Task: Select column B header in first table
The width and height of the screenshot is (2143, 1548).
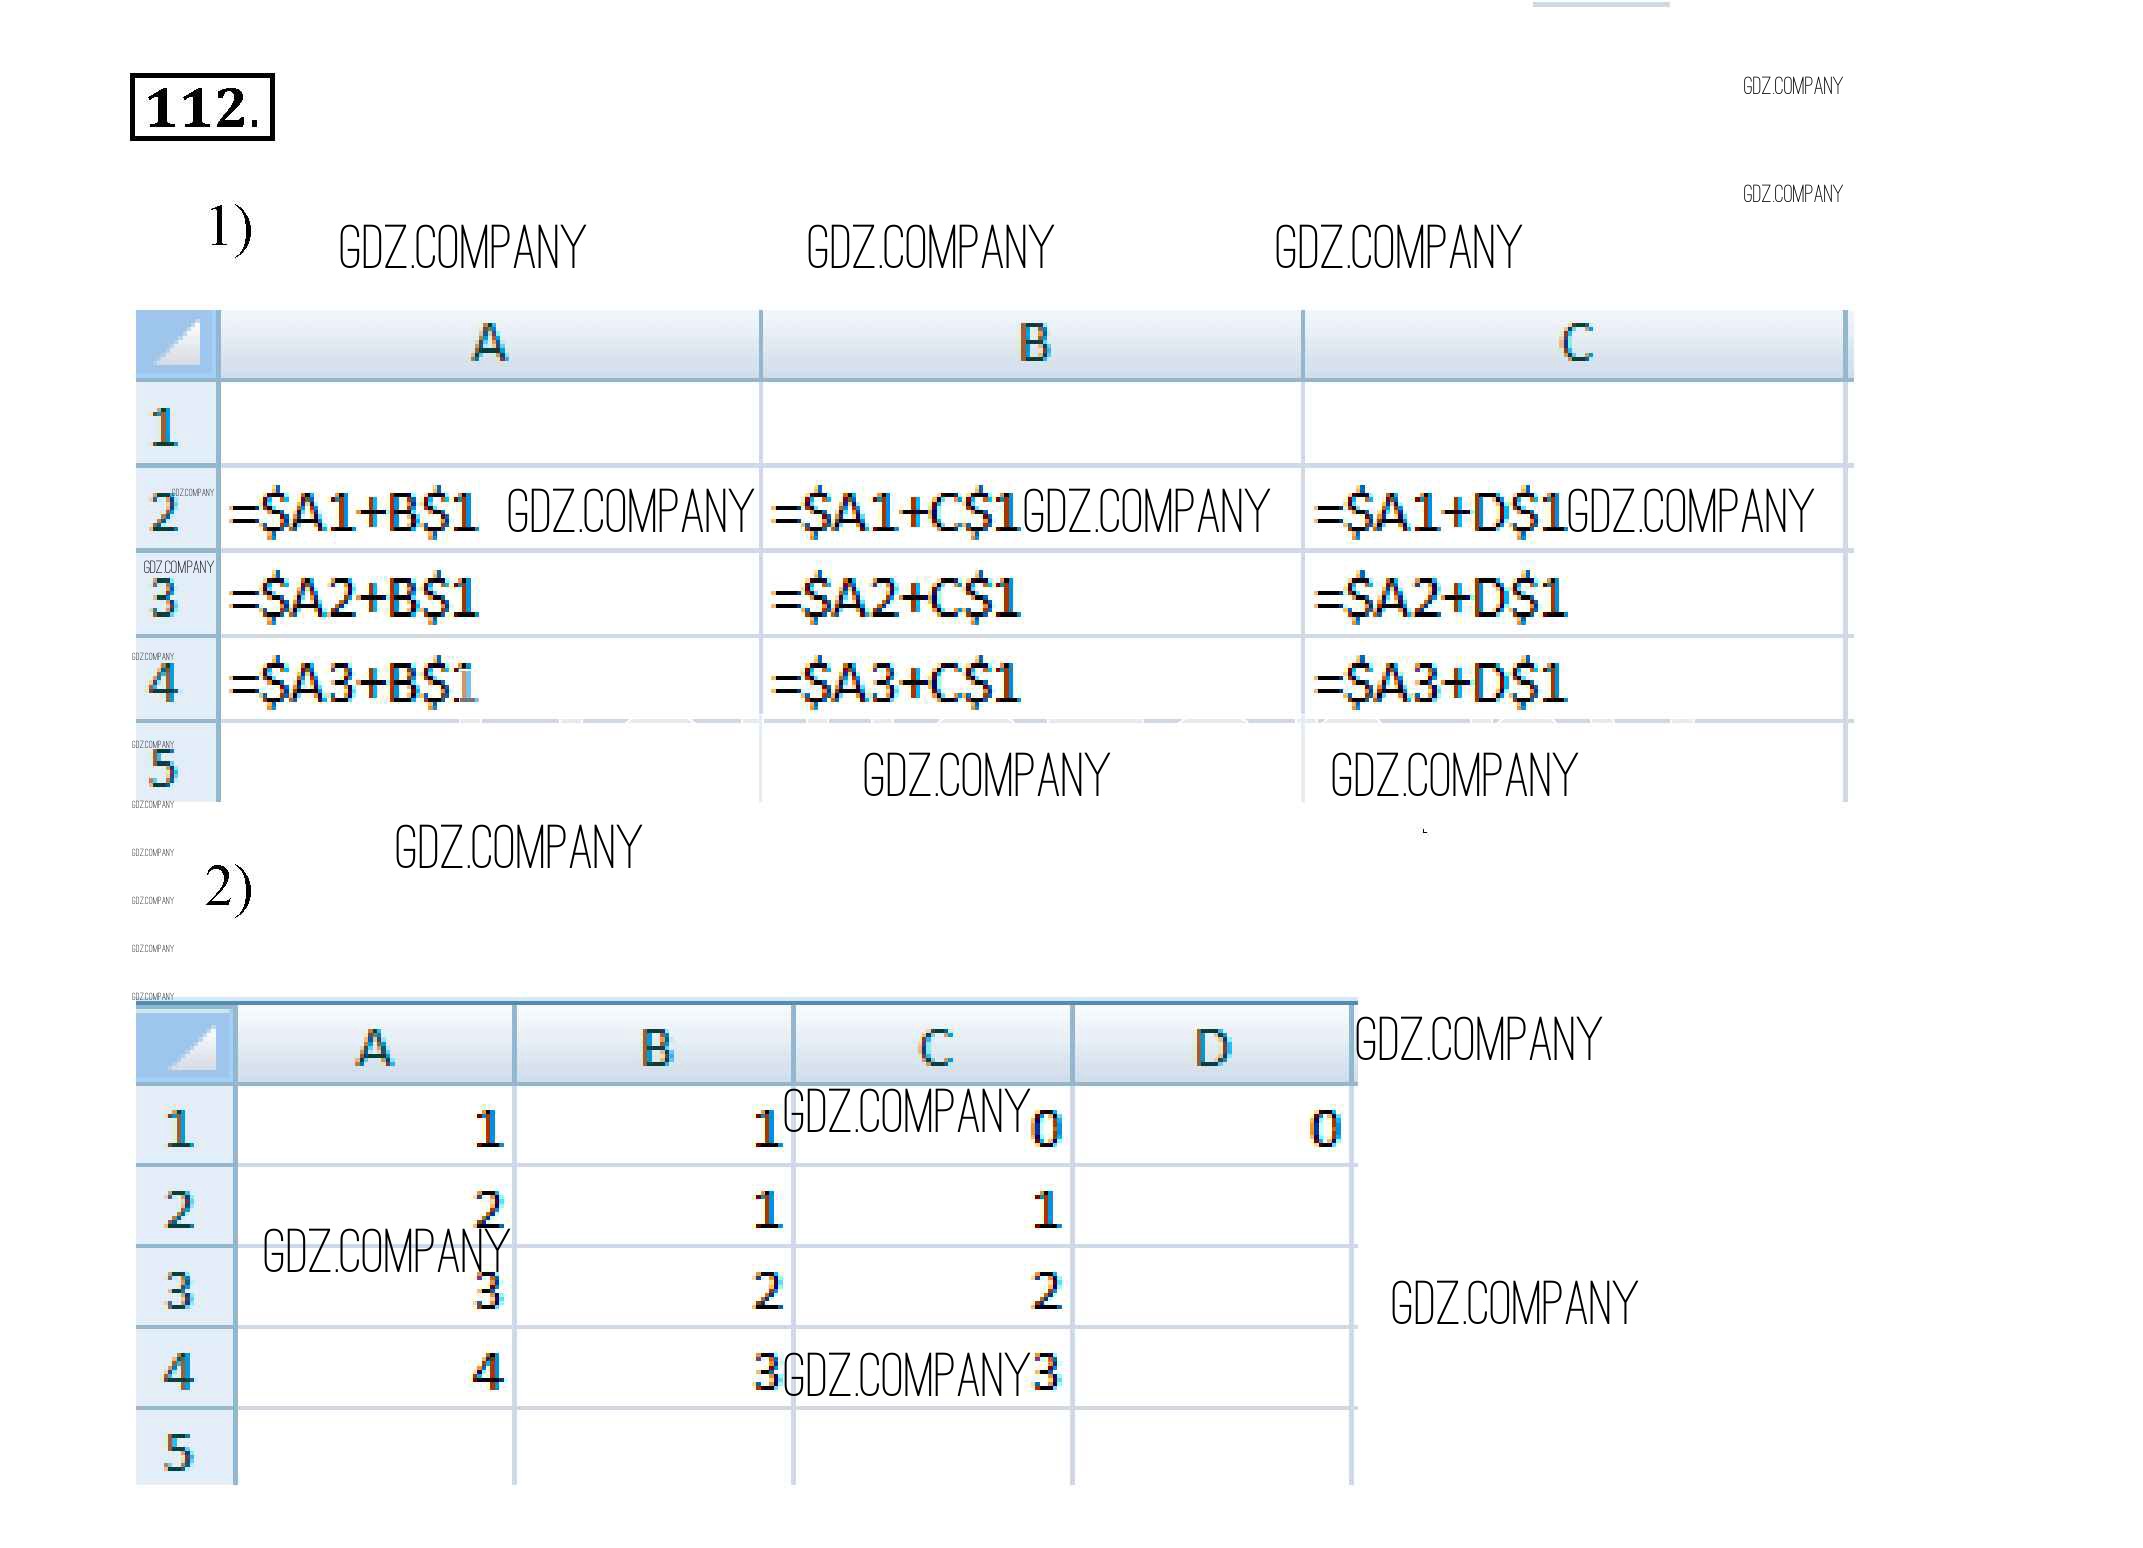Action: 1032,344
